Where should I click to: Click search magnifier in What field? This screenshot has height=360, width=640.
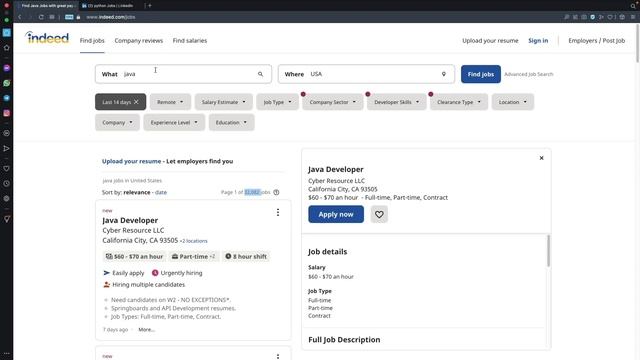pos(260,74)
